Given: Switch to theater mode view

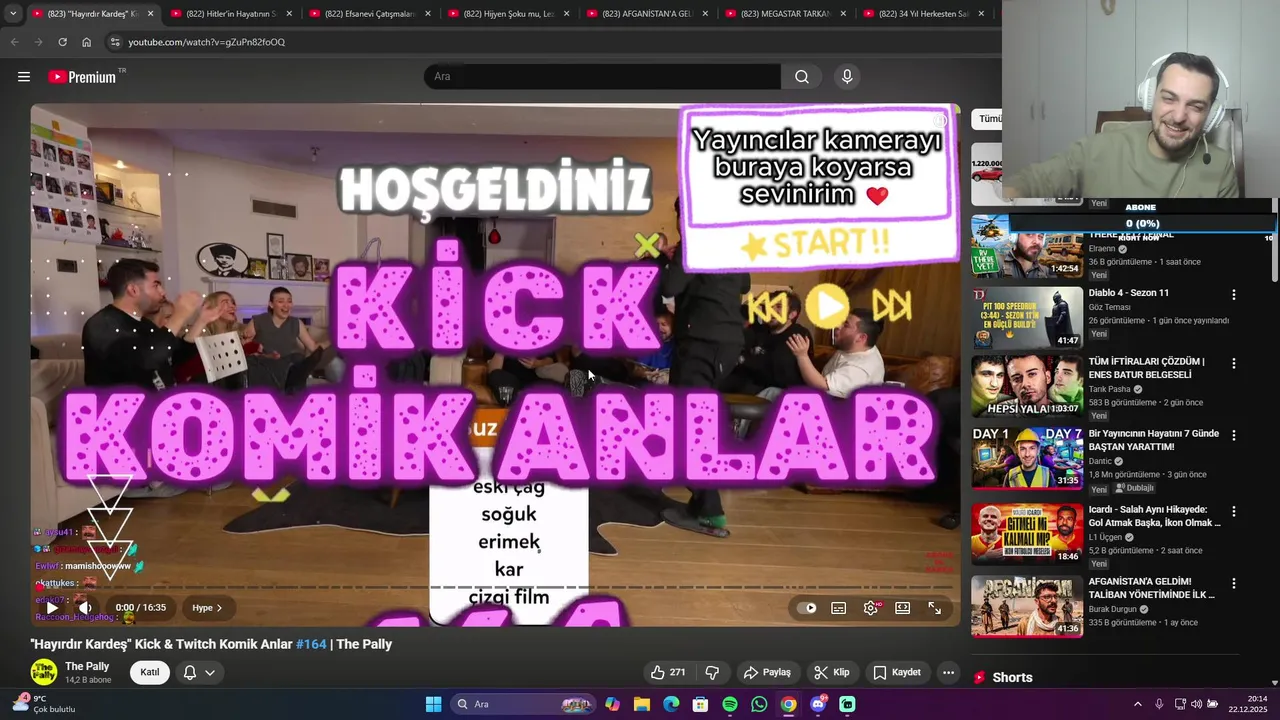Looking at the screenshot, I should click(903, 608).
